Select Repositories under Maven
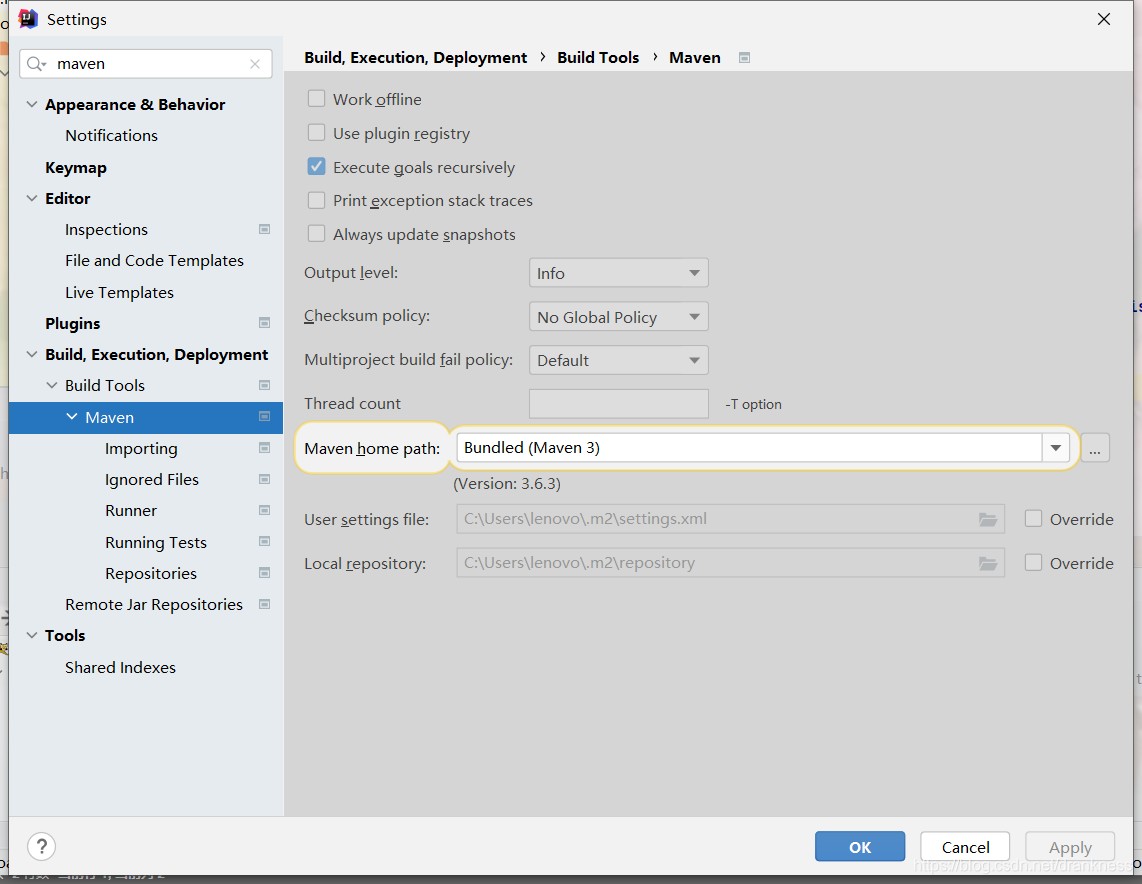Viewport: 1142px width, 884px height. [151, 574]
